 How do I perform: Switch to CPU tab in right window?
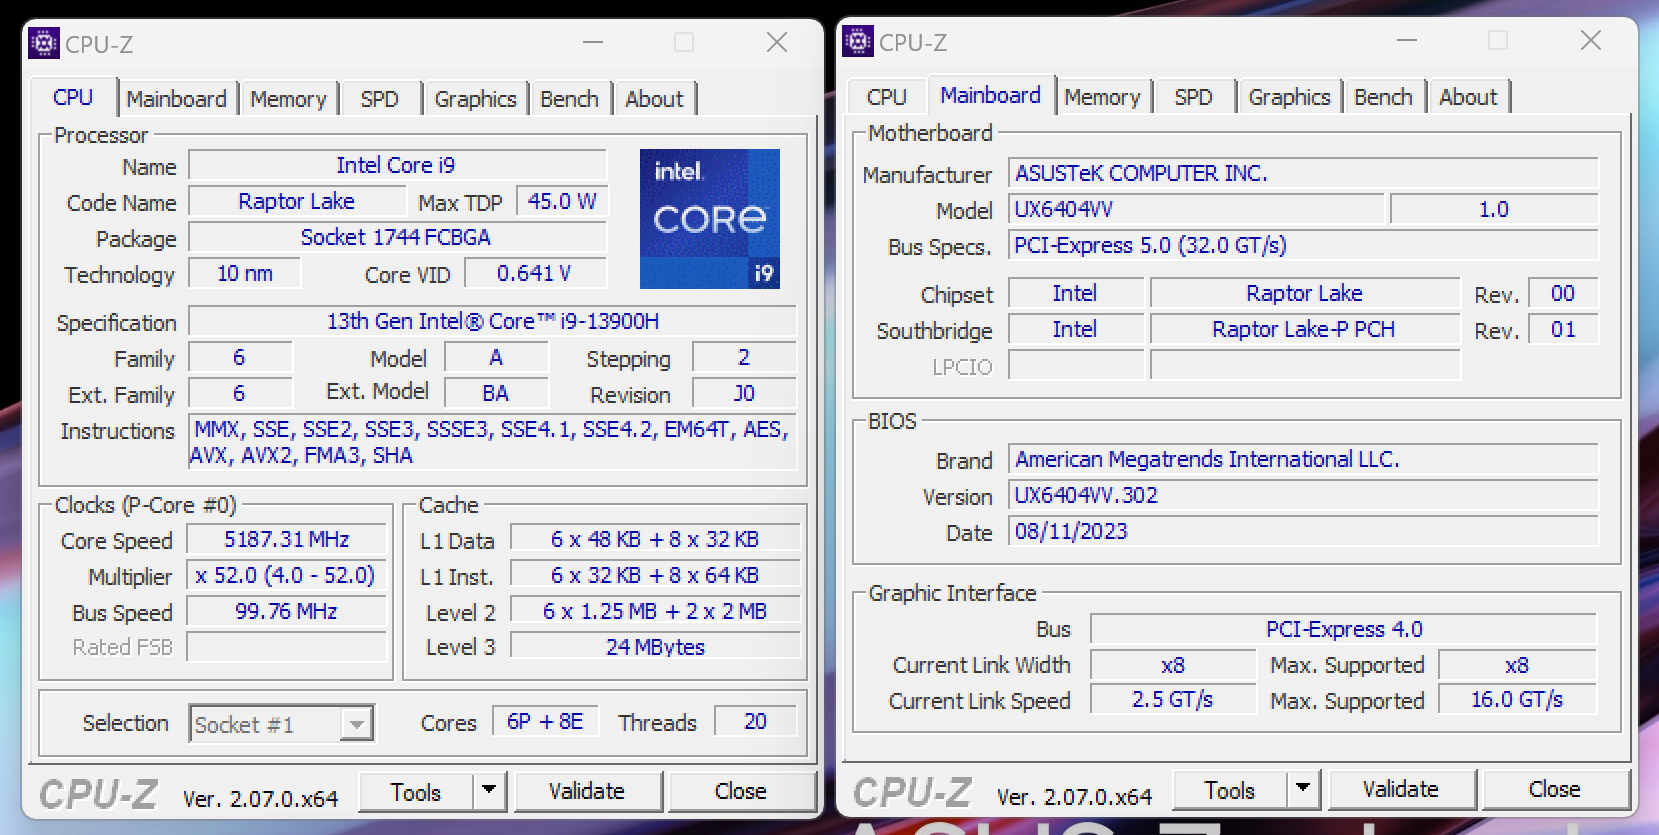point(886,97)
